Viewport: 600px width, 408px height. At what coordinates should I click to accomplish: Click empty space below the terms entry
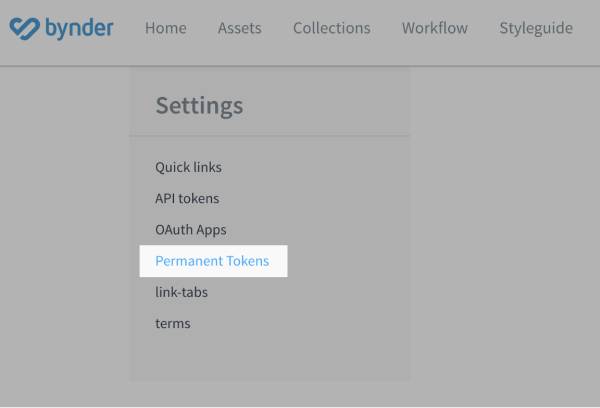coord(270,358)
